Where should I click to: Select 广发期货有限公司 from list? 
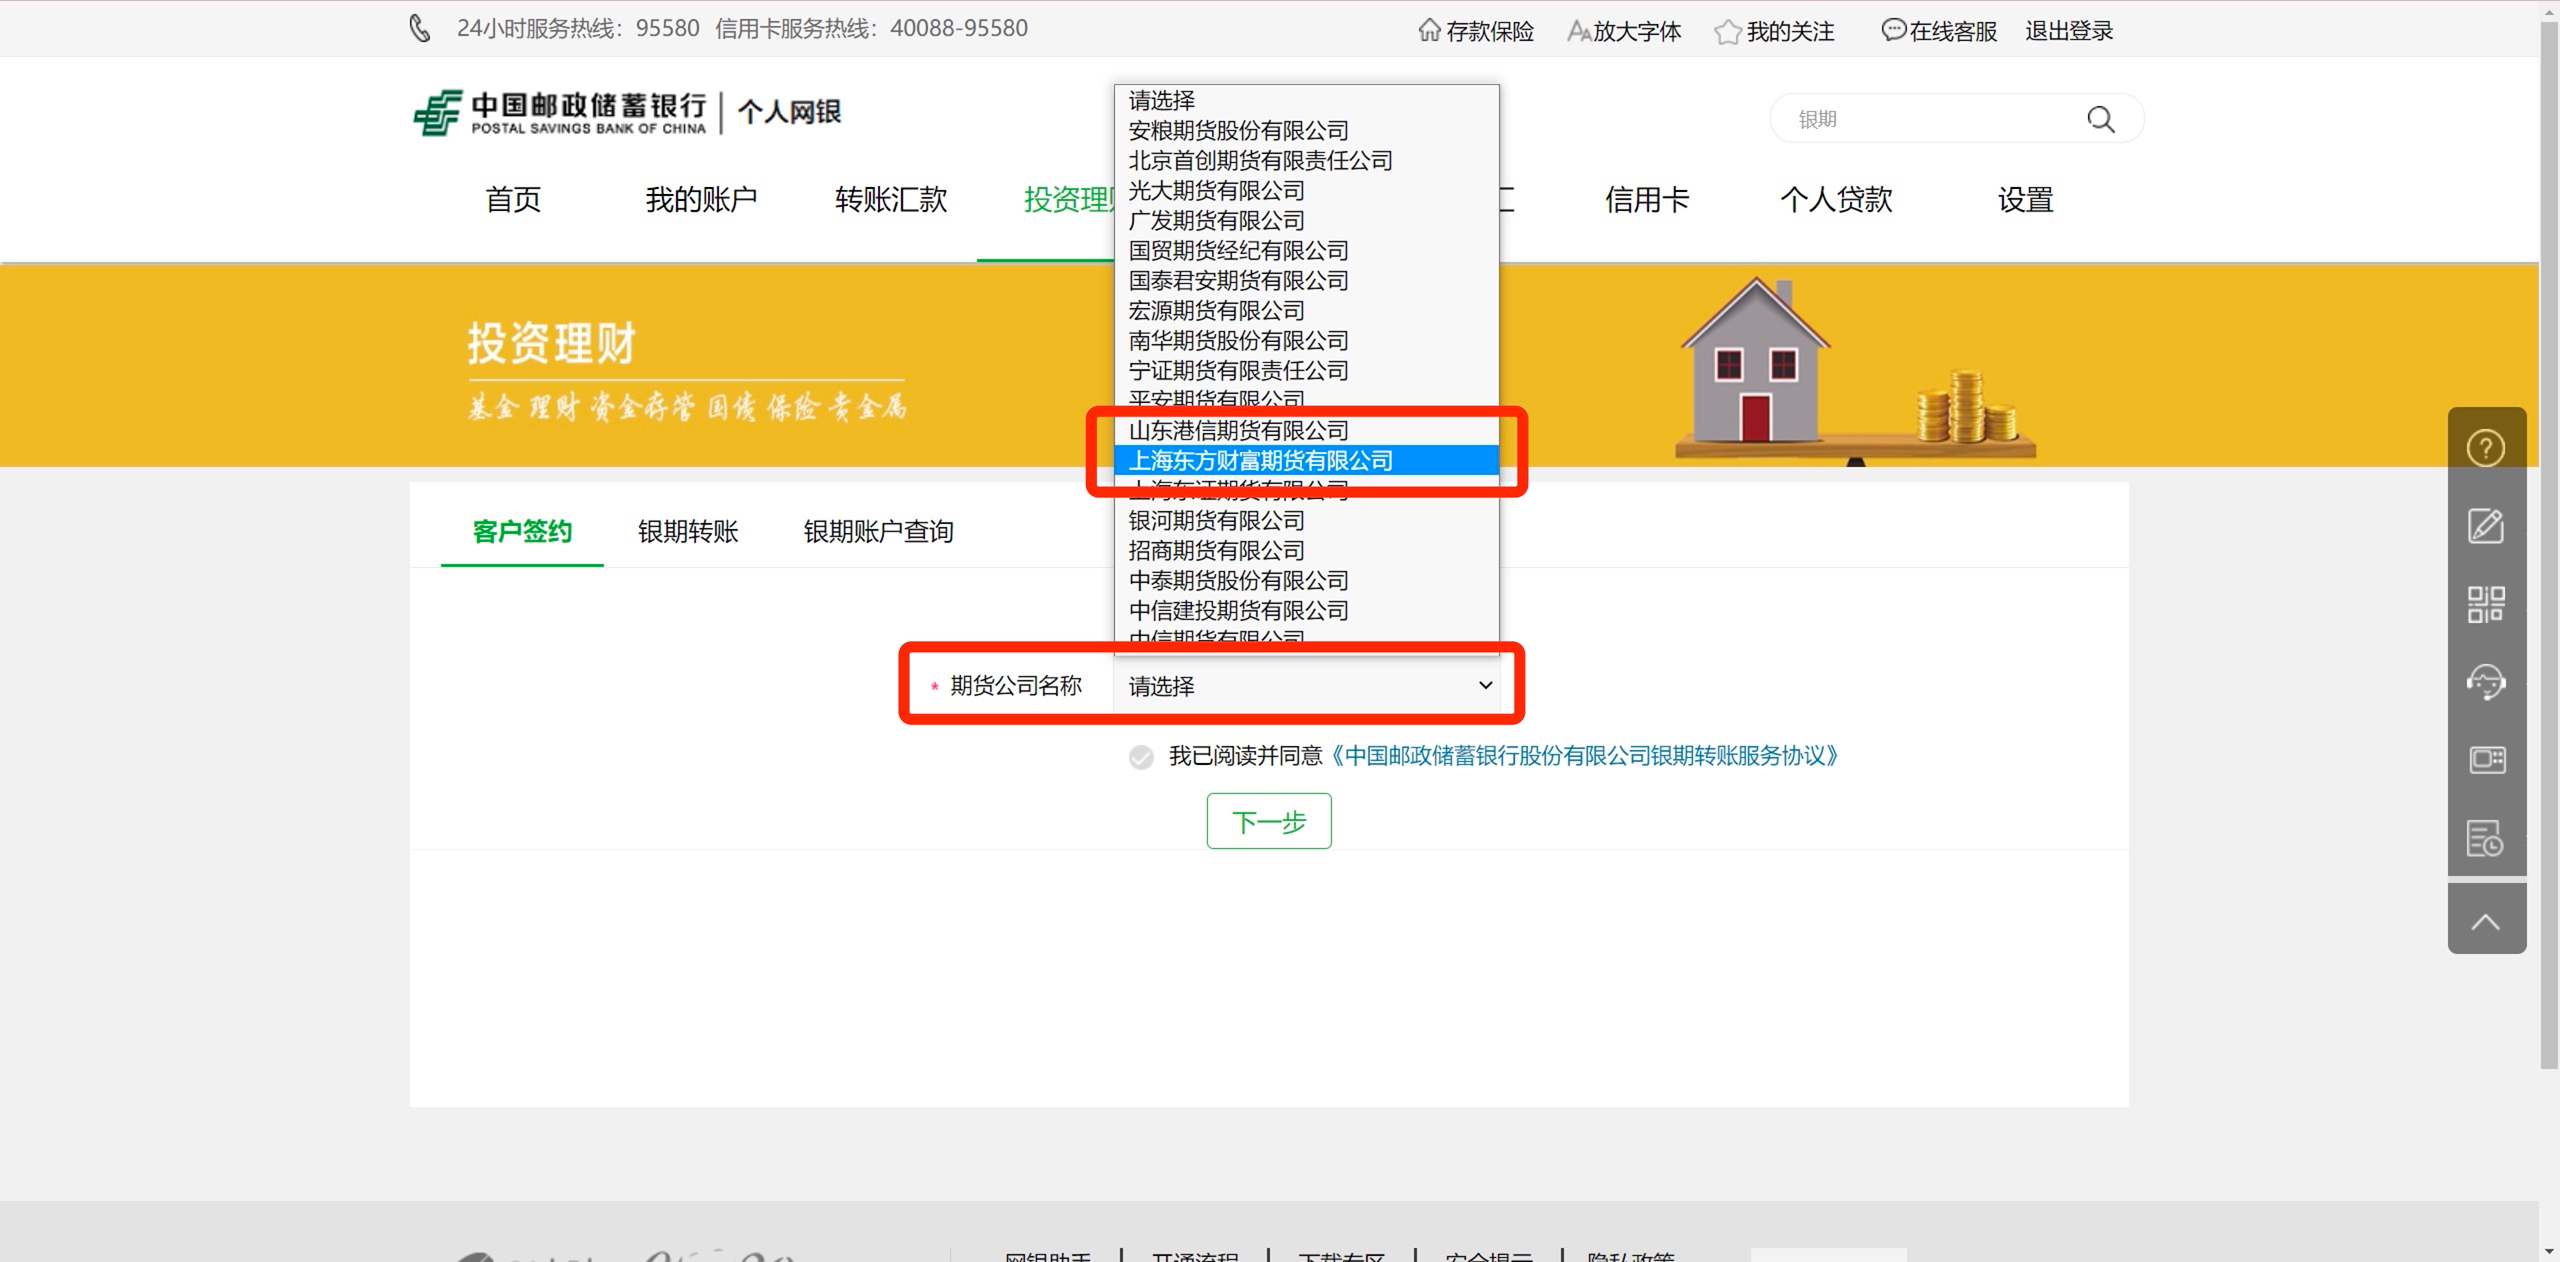[x=1306, y=221]
